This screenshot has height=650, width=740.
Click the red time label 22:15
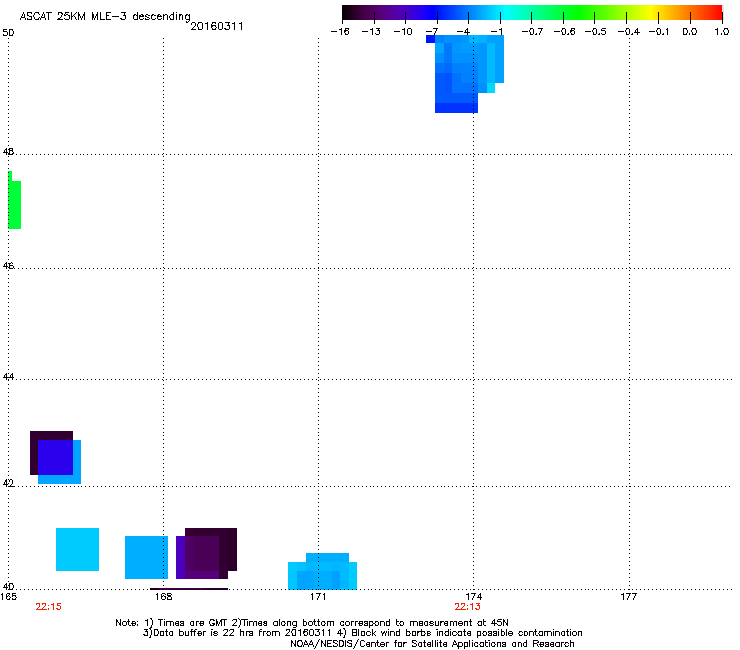tap(48, 607)
